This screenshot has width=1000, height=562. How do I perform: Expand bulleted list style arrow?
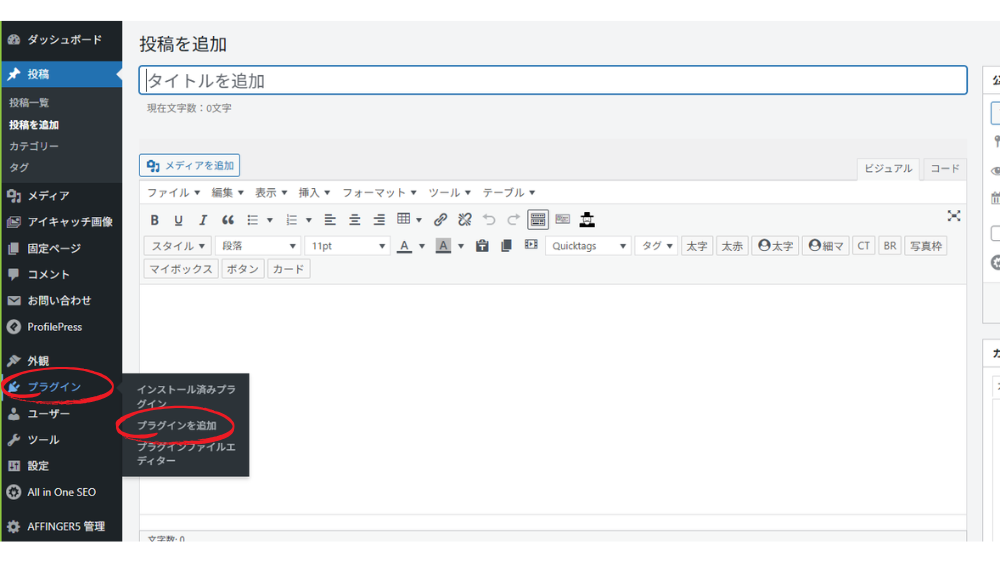pyautogui.click(x=270, y=221)
